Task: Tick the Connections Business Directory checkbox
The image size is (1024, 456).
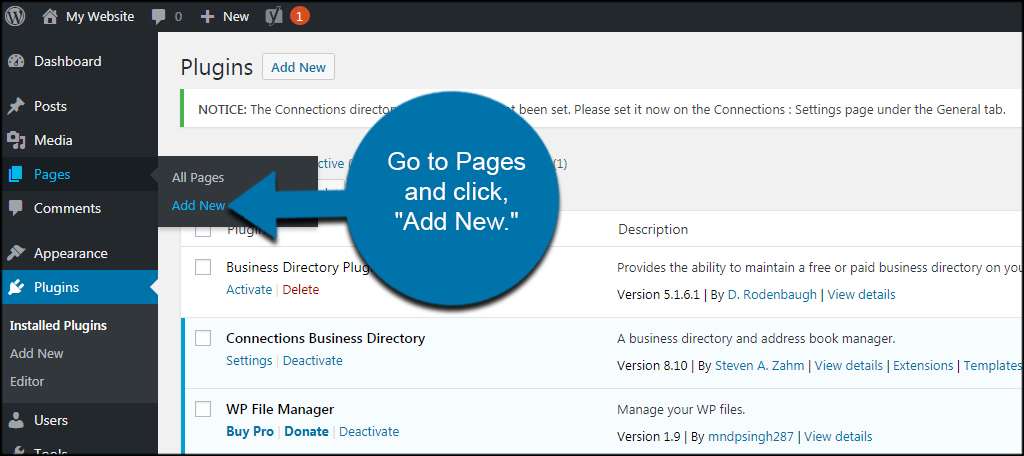Action: pos(203,338)
